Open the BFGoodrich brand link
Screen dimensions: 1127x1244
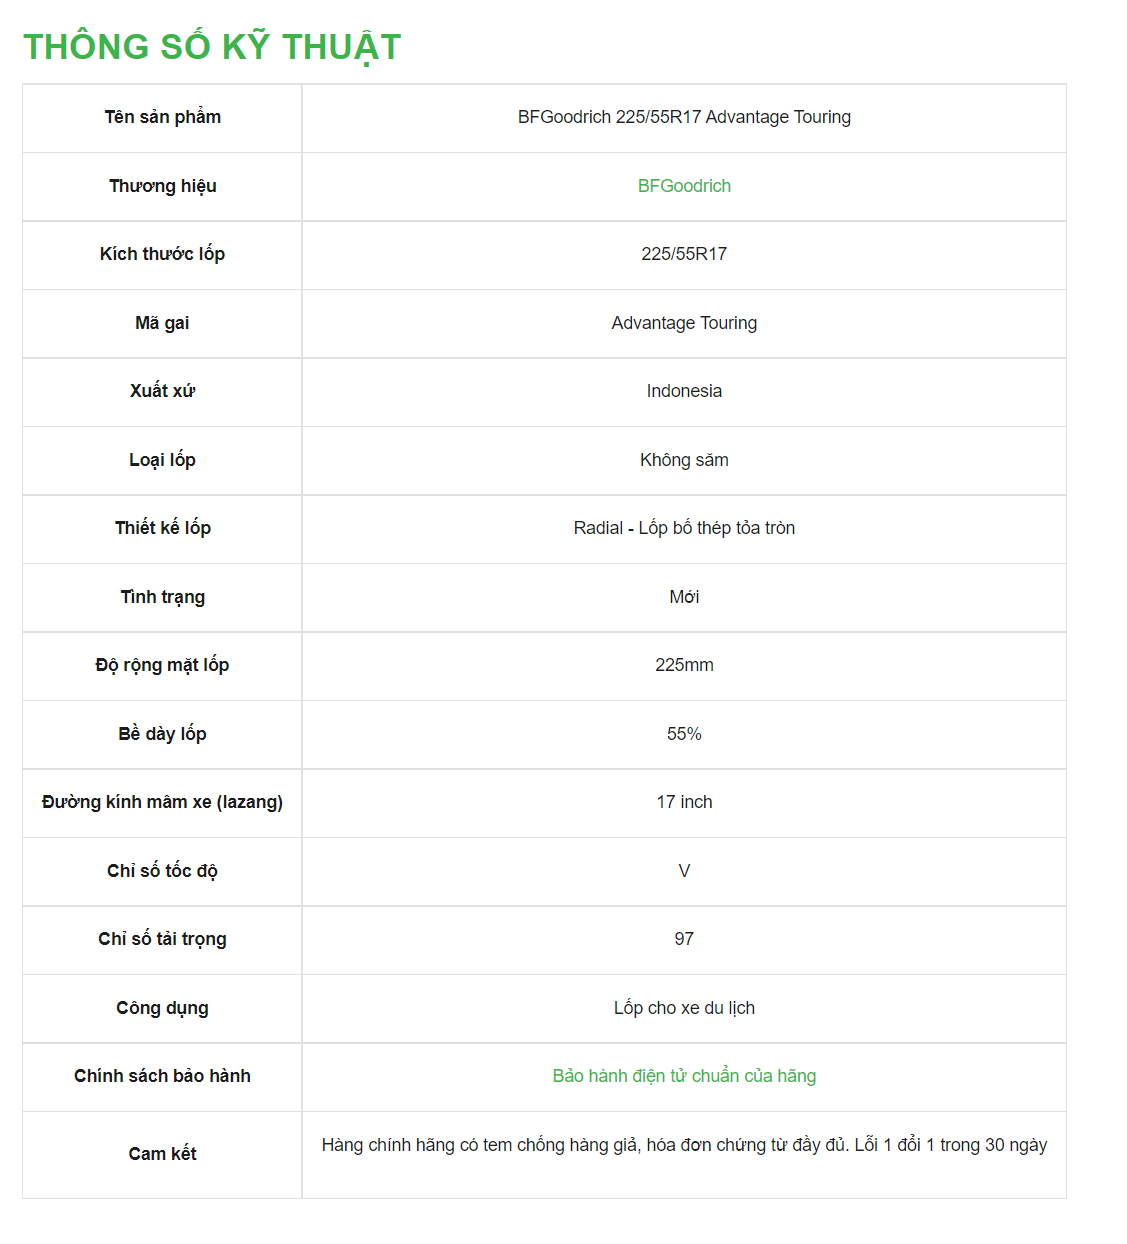(684, 186)
